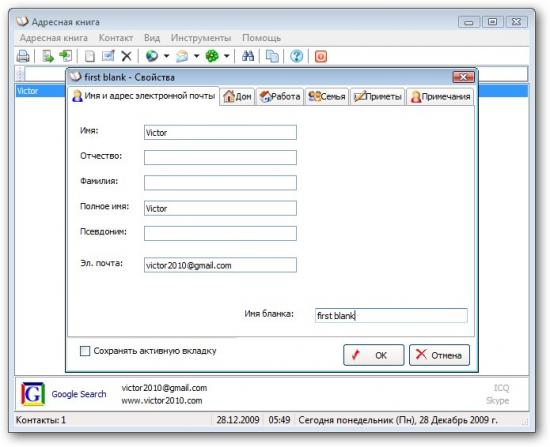Click the Skype label in the bottom panel
The height and width of the screenshot is (447, 550).
click(x=497, y=400)
